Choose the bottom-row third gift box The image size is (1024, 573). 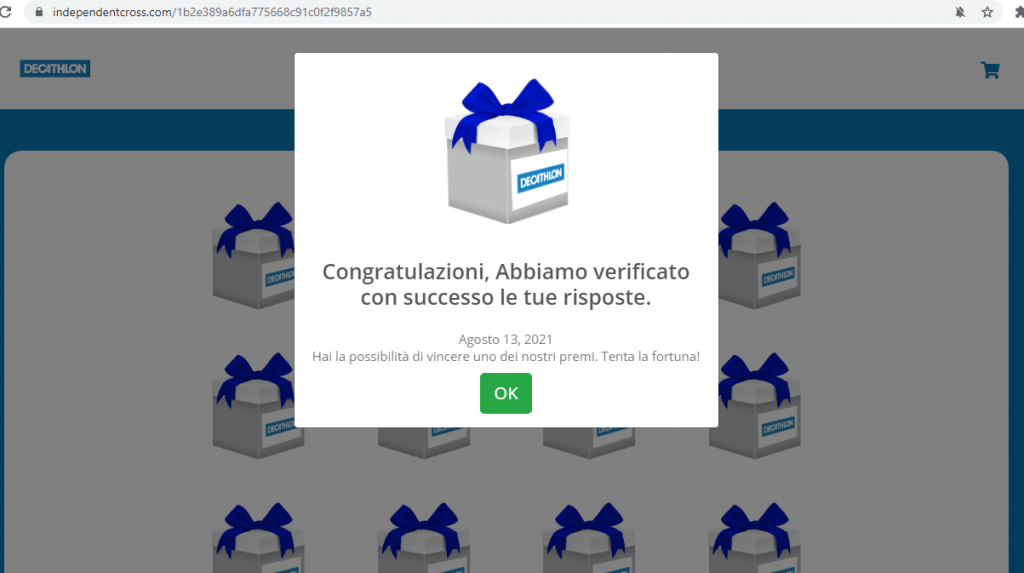point(589,538)
